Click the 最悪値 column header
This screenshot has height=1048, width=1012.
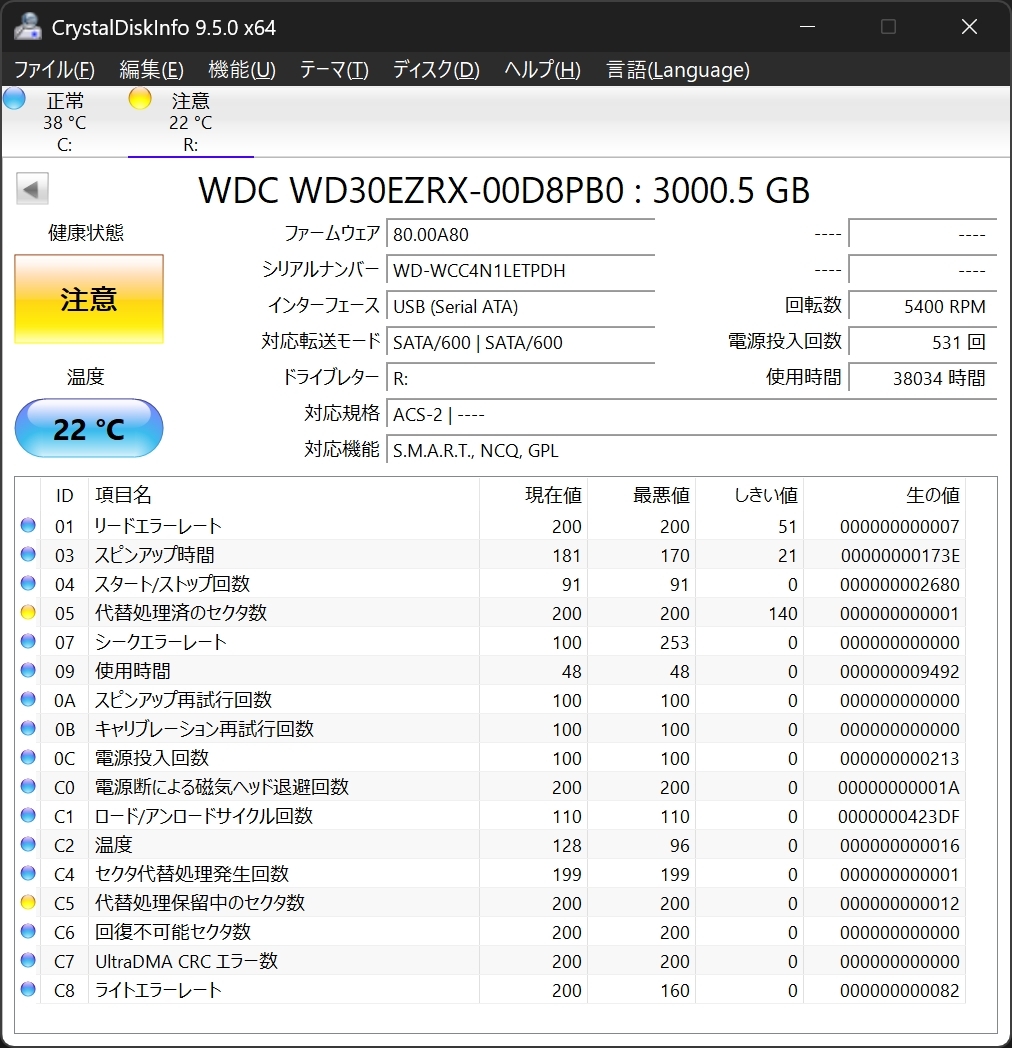point(642,495)
